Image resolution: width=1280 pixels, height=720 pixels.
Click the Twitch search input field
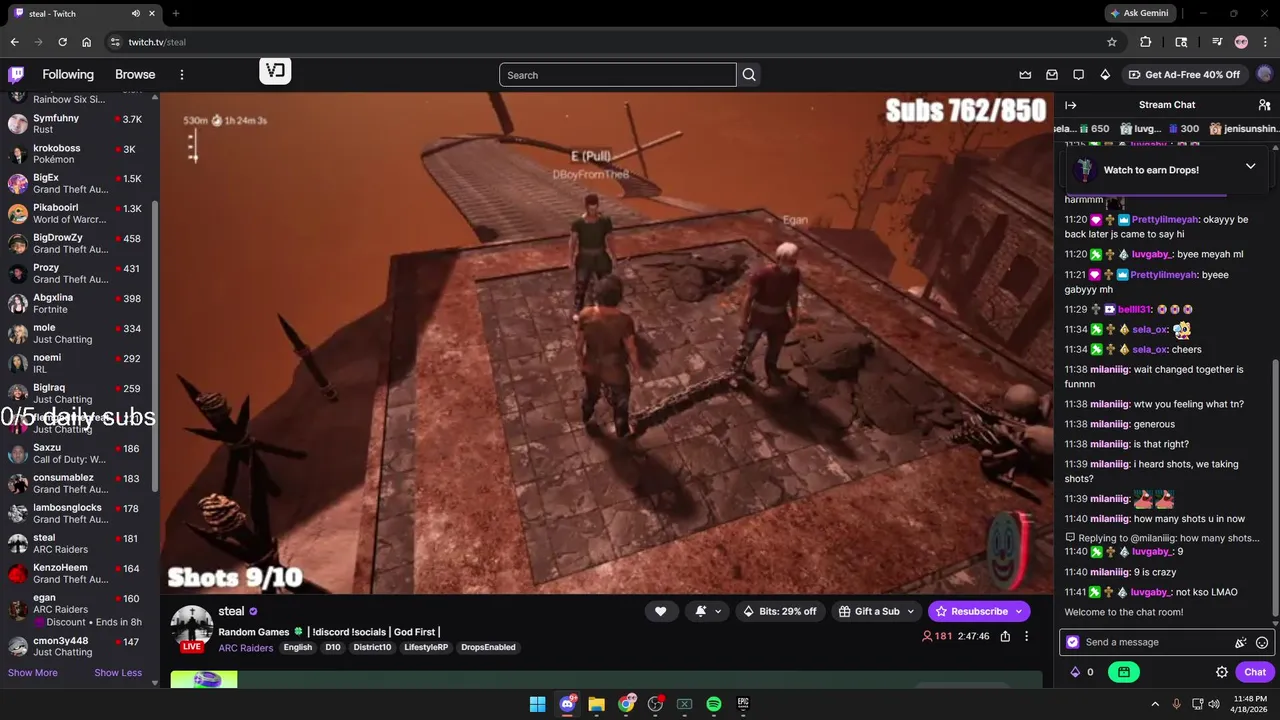[x=617, y=75]
